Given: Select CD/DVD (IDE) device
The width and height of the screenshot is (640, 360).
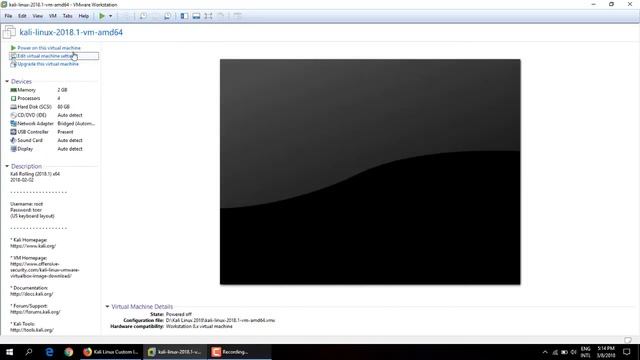Looking at the screenshot, I should click(x=52, y=115).
